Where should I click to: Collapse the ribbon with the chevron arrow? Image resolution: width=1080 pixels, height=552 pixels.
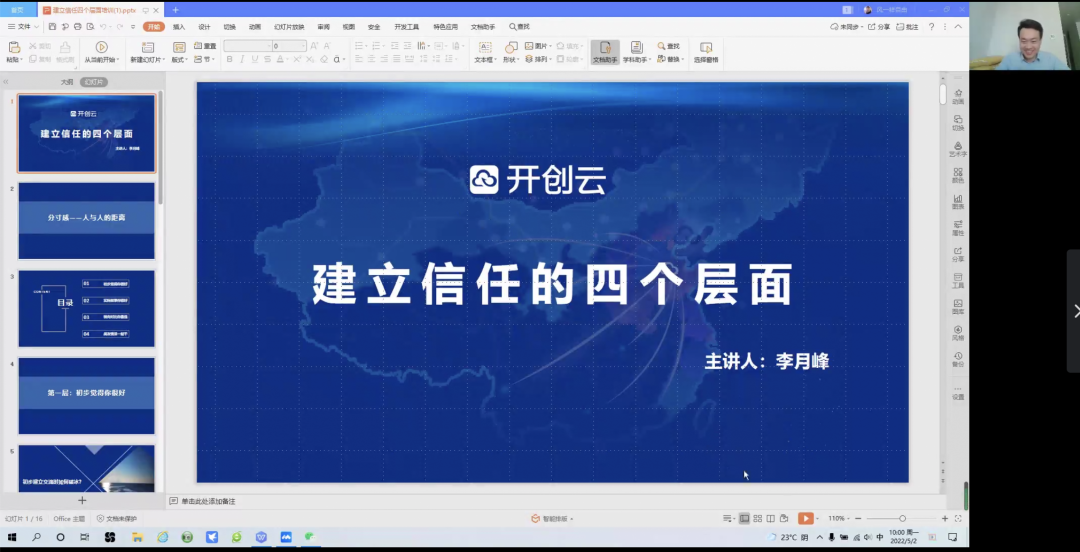click(957, 27)
